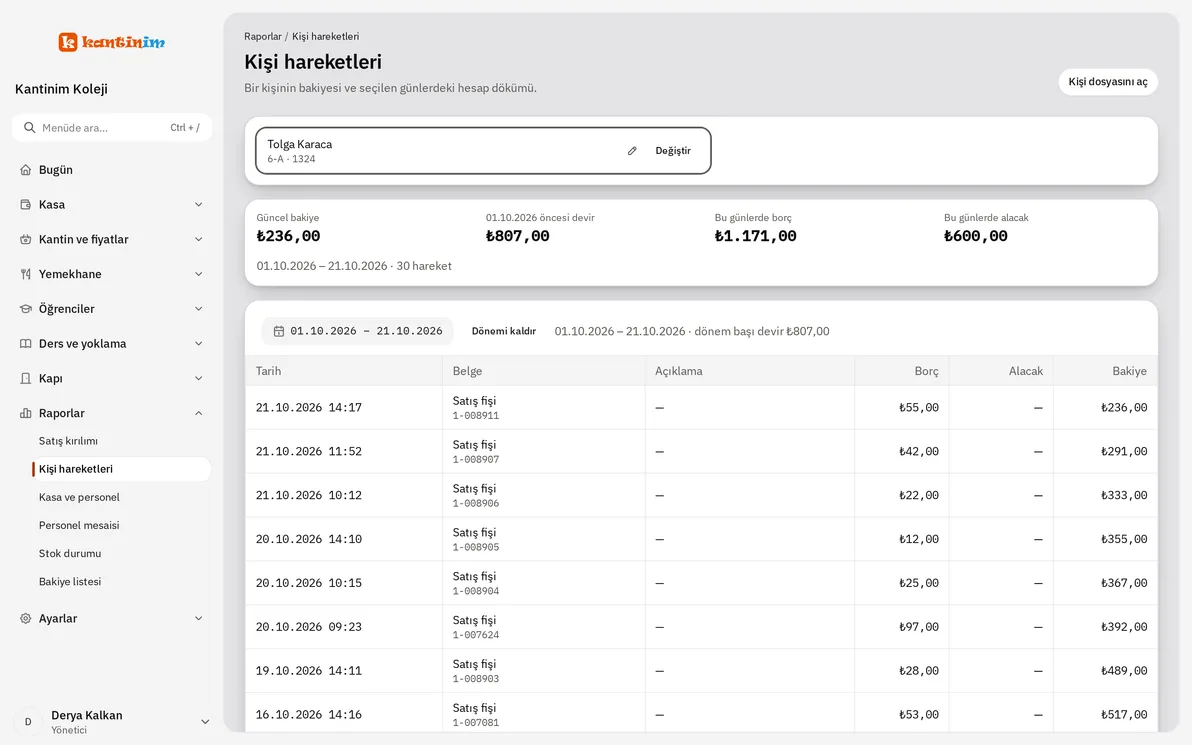Click the Dönemi kaldır button
This screenshot has width=1192, height=745.
coord(503,331)
